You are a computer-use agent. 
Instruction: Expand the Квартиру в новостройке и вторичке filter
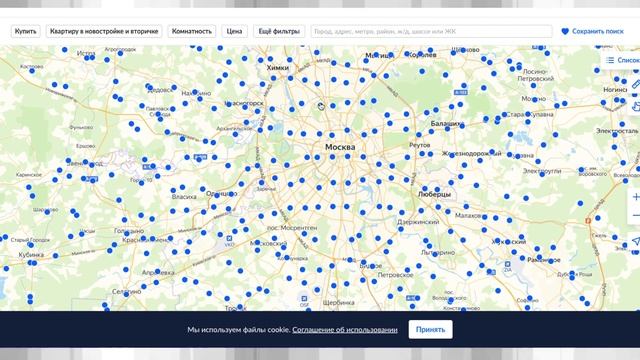104,31
